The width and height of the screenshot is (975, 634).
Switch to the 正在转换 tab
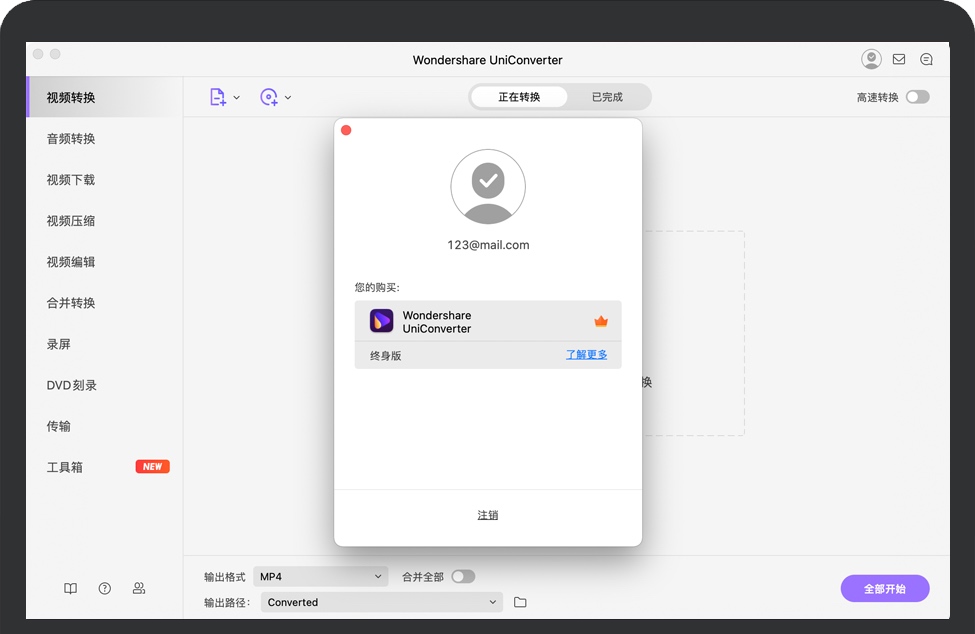click(x=519, y=97)
